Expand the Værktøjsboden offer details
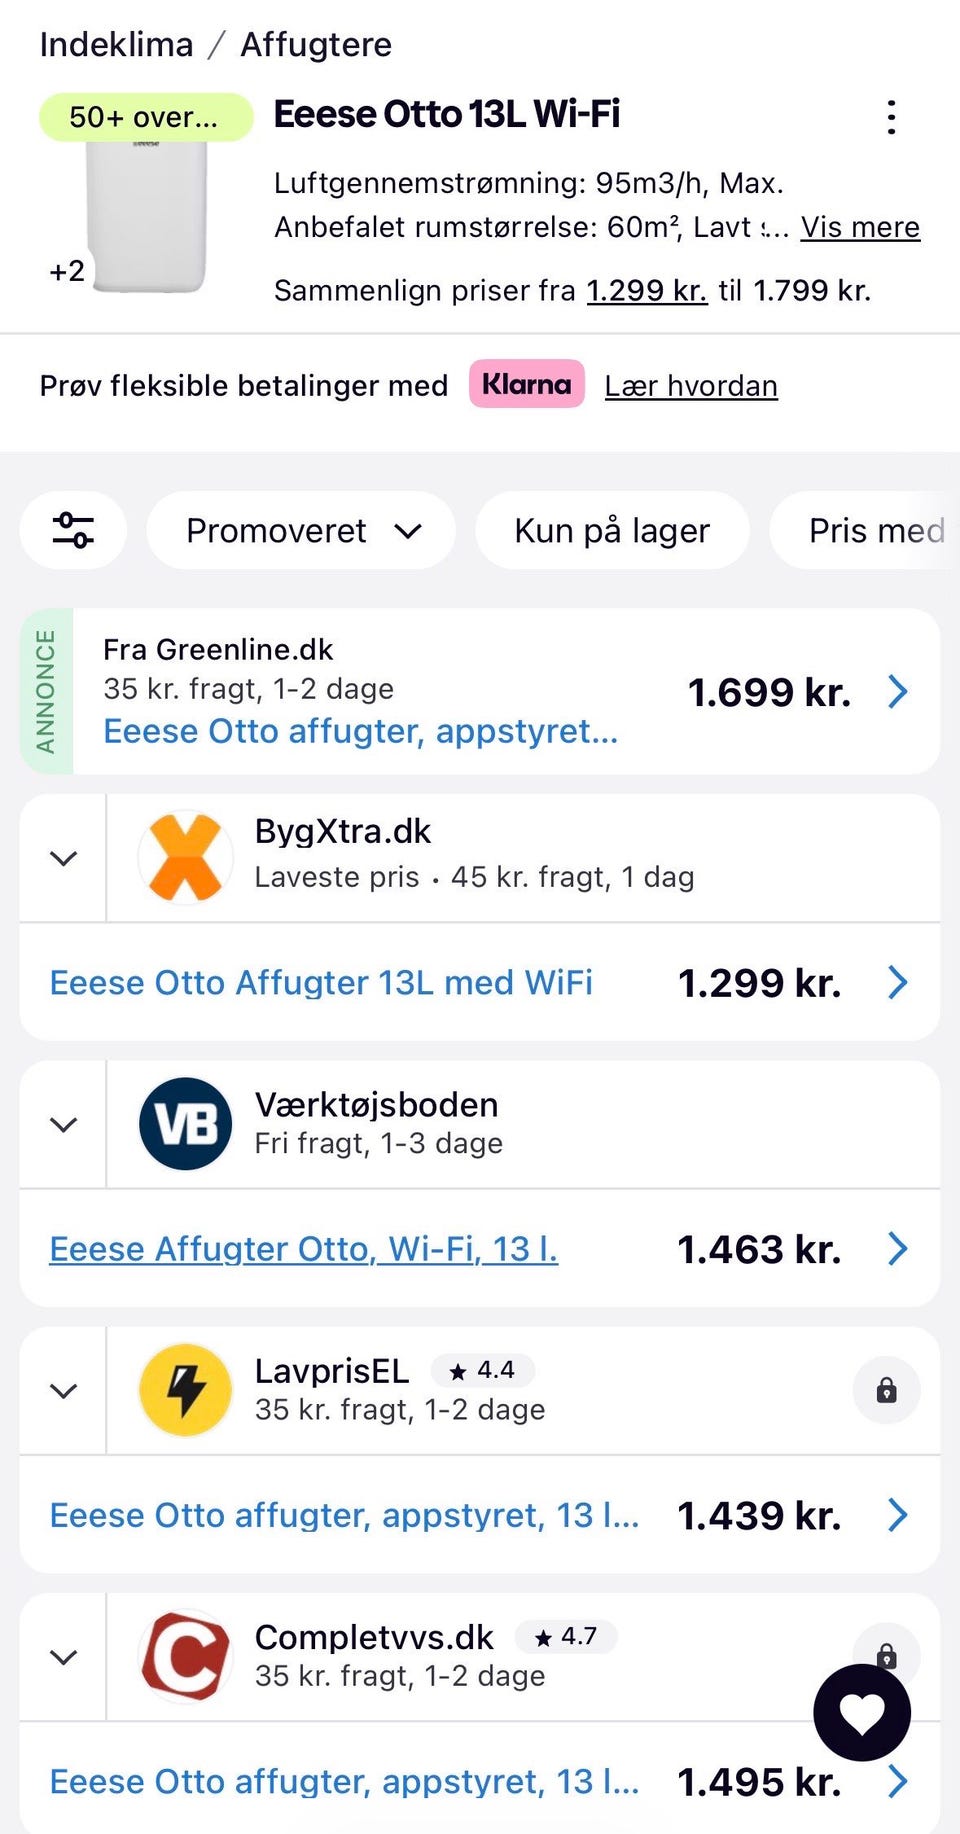 point(63,1124)
